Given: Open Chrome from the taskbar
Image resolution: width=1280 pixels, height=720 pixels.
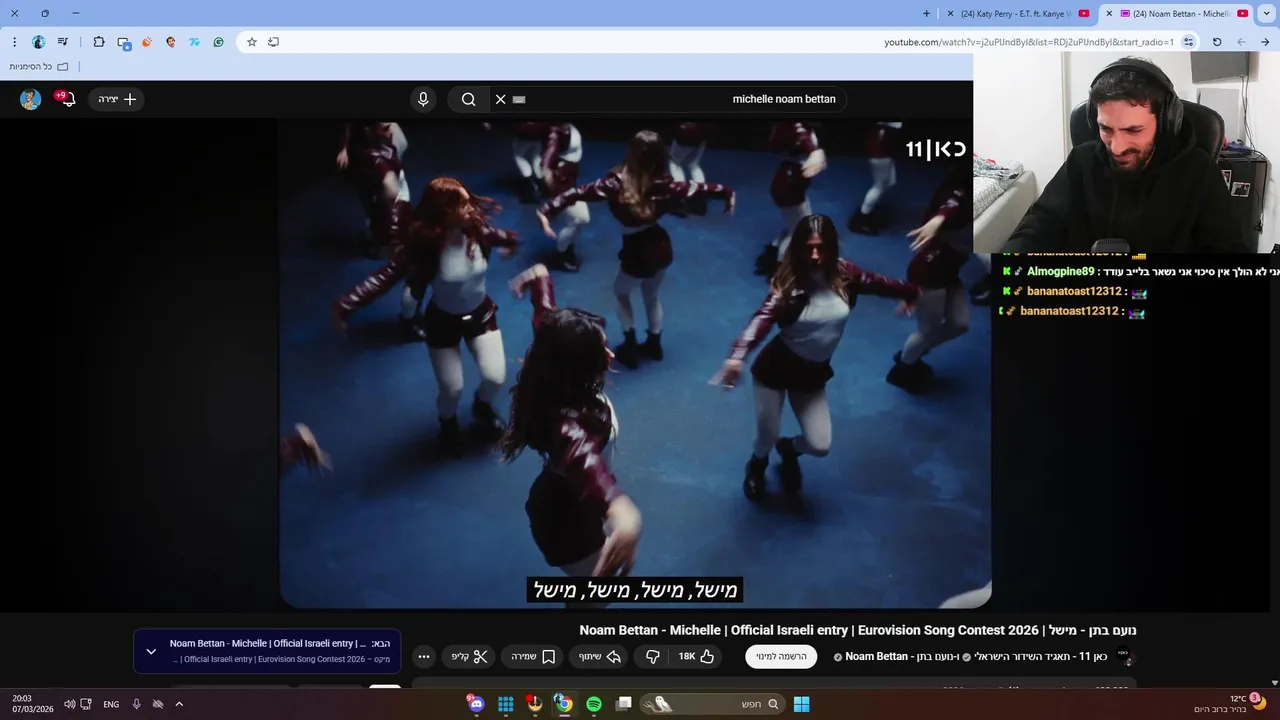Looking at the screenshot, I should (564, 704).
